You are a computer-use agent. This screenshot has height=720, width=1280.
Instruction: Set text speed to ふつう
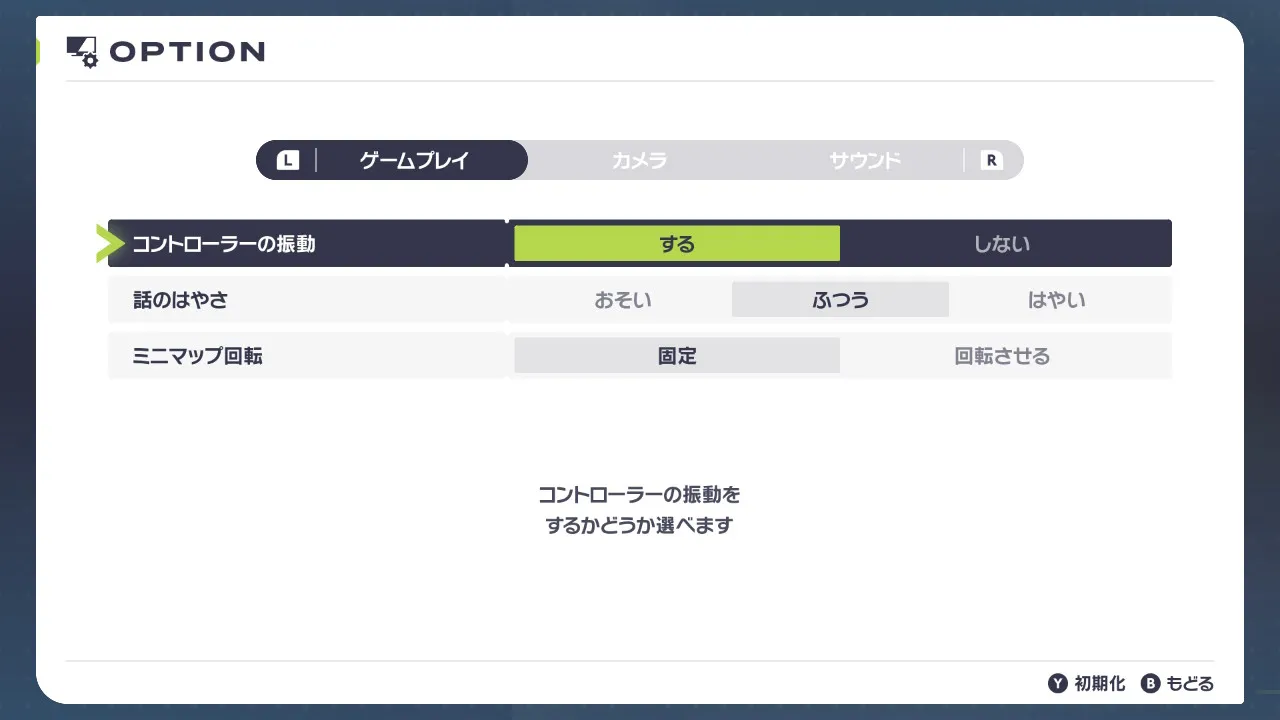pos(840,300)
